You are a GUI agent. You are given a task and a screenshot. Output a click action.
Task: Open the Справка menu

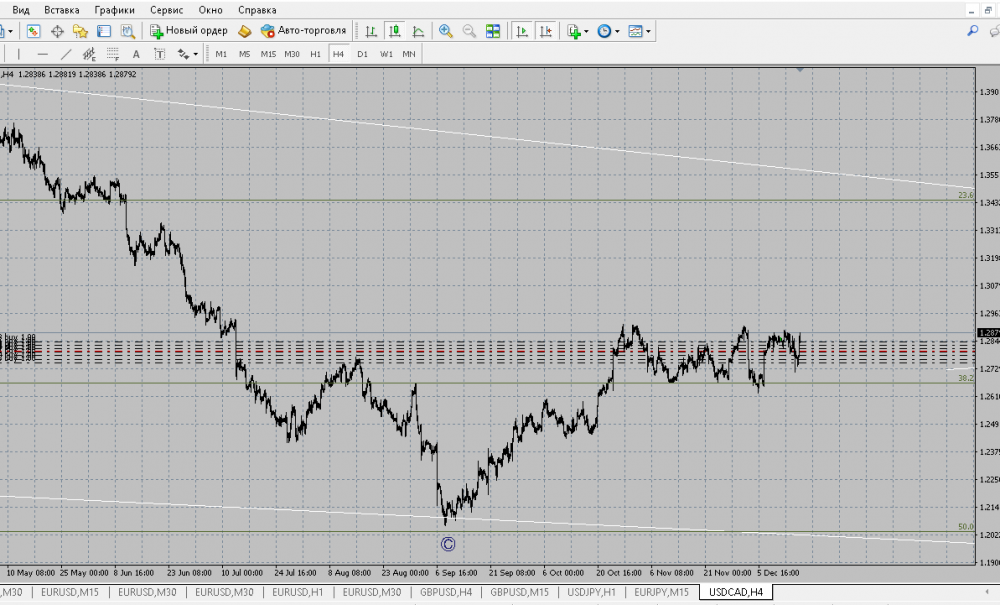[x=257, y=10]
